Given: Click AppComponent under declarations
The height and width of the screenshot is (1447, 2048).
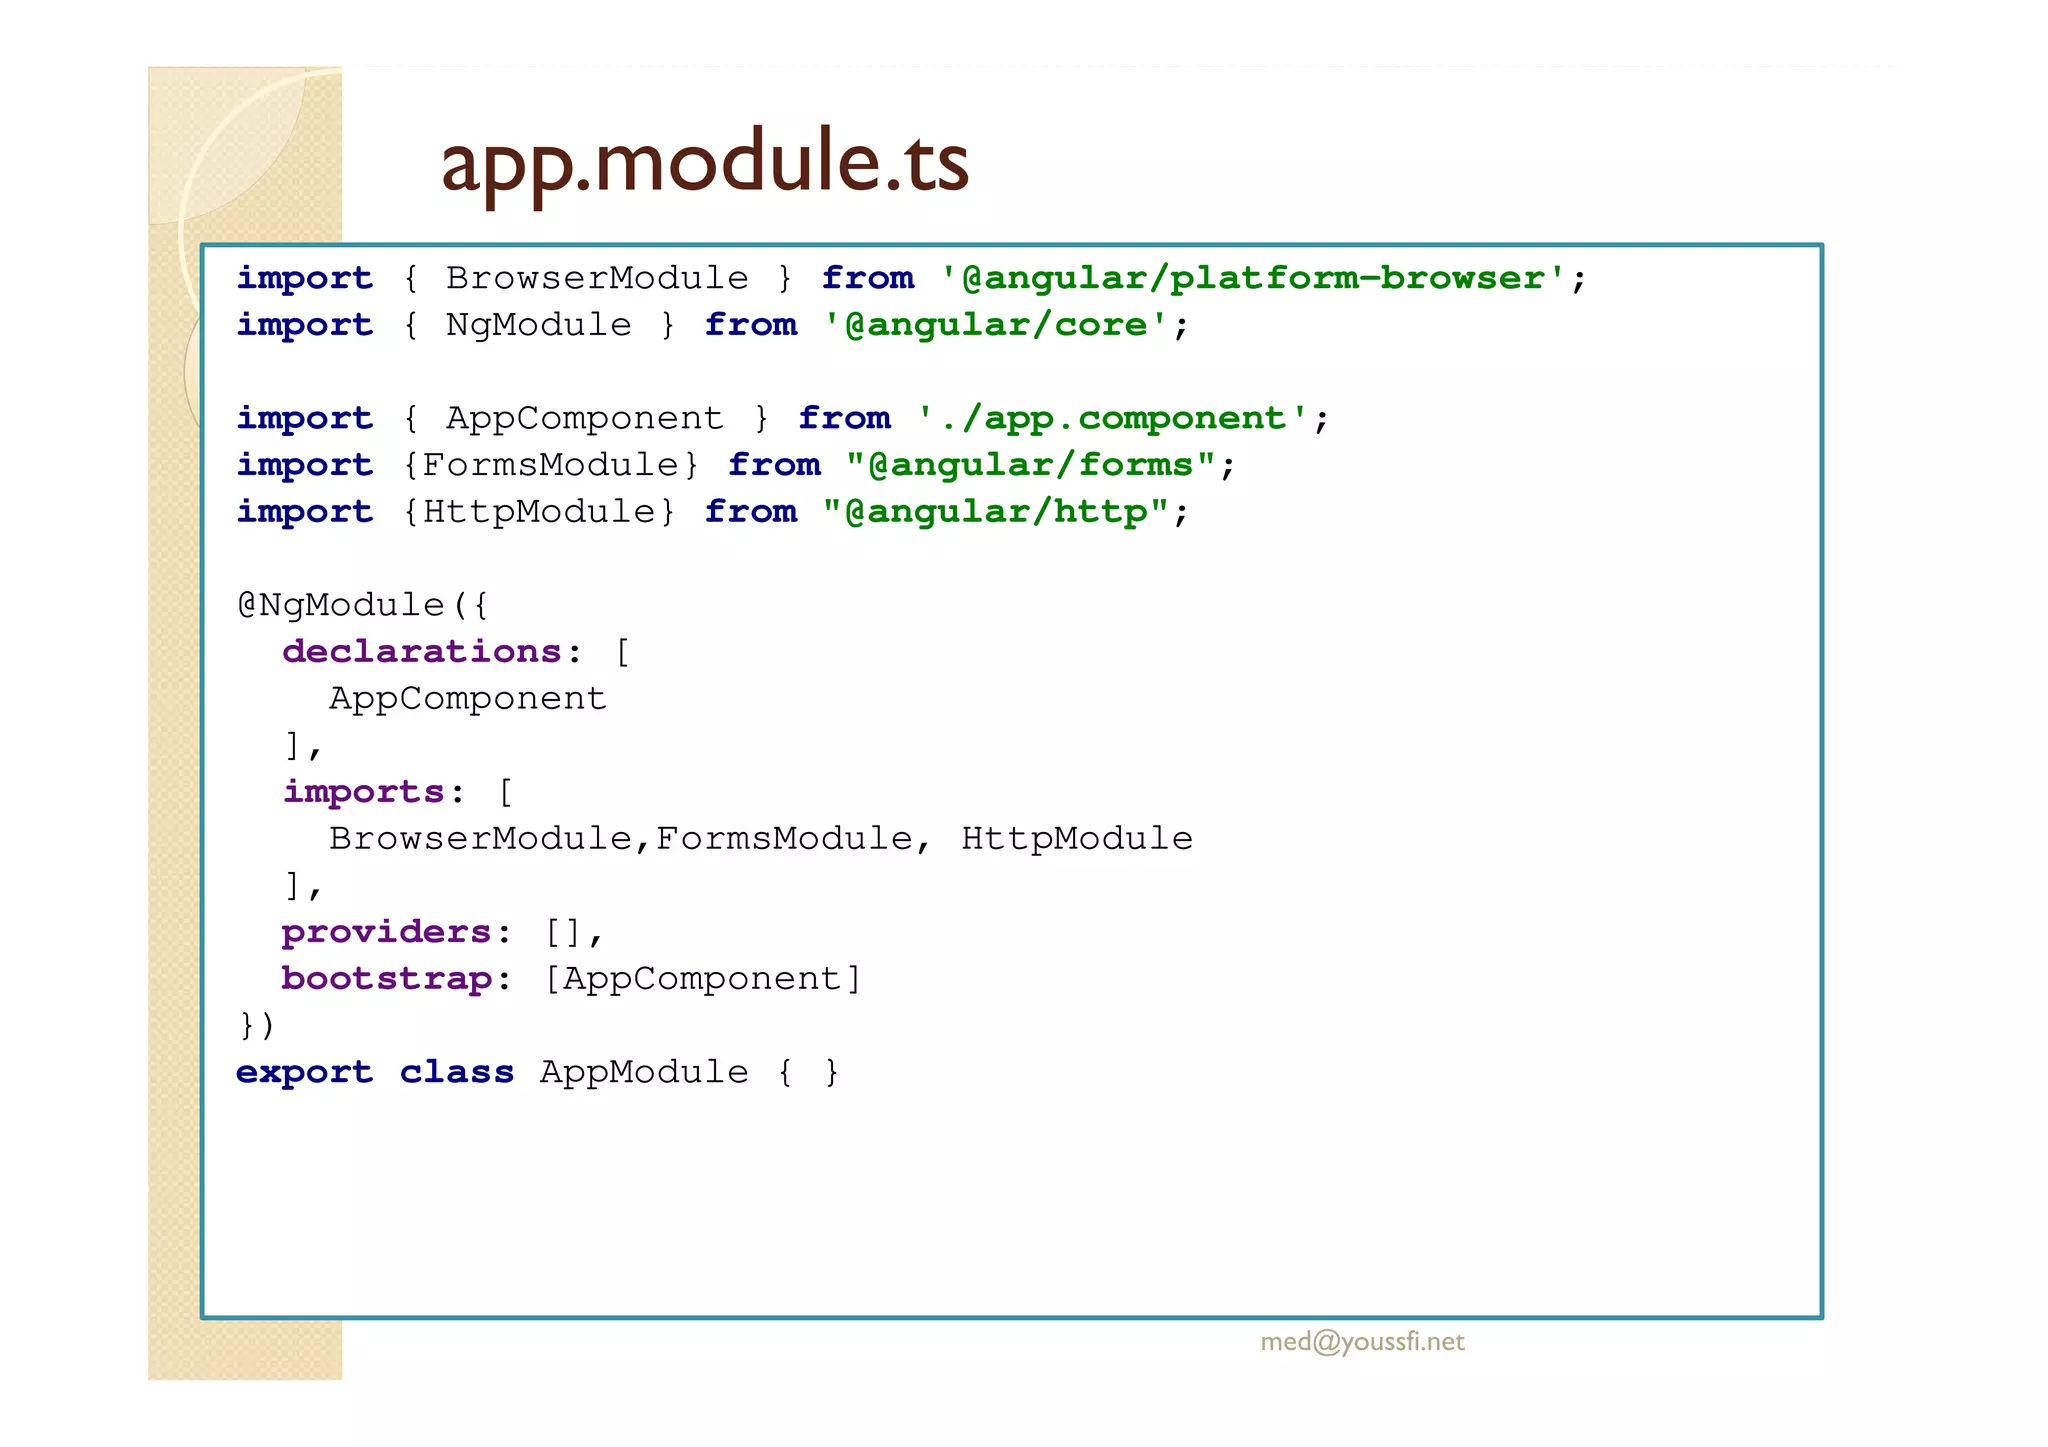Looking at the screenshot, I should 468,698.
